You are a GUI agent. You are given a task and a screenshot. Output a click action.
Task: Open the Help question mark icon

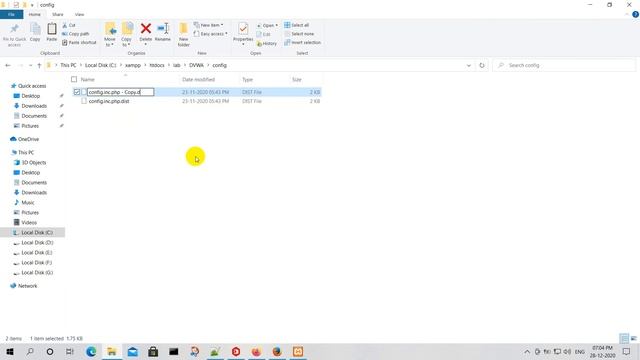pyautogui.click(x=635, y=15)
